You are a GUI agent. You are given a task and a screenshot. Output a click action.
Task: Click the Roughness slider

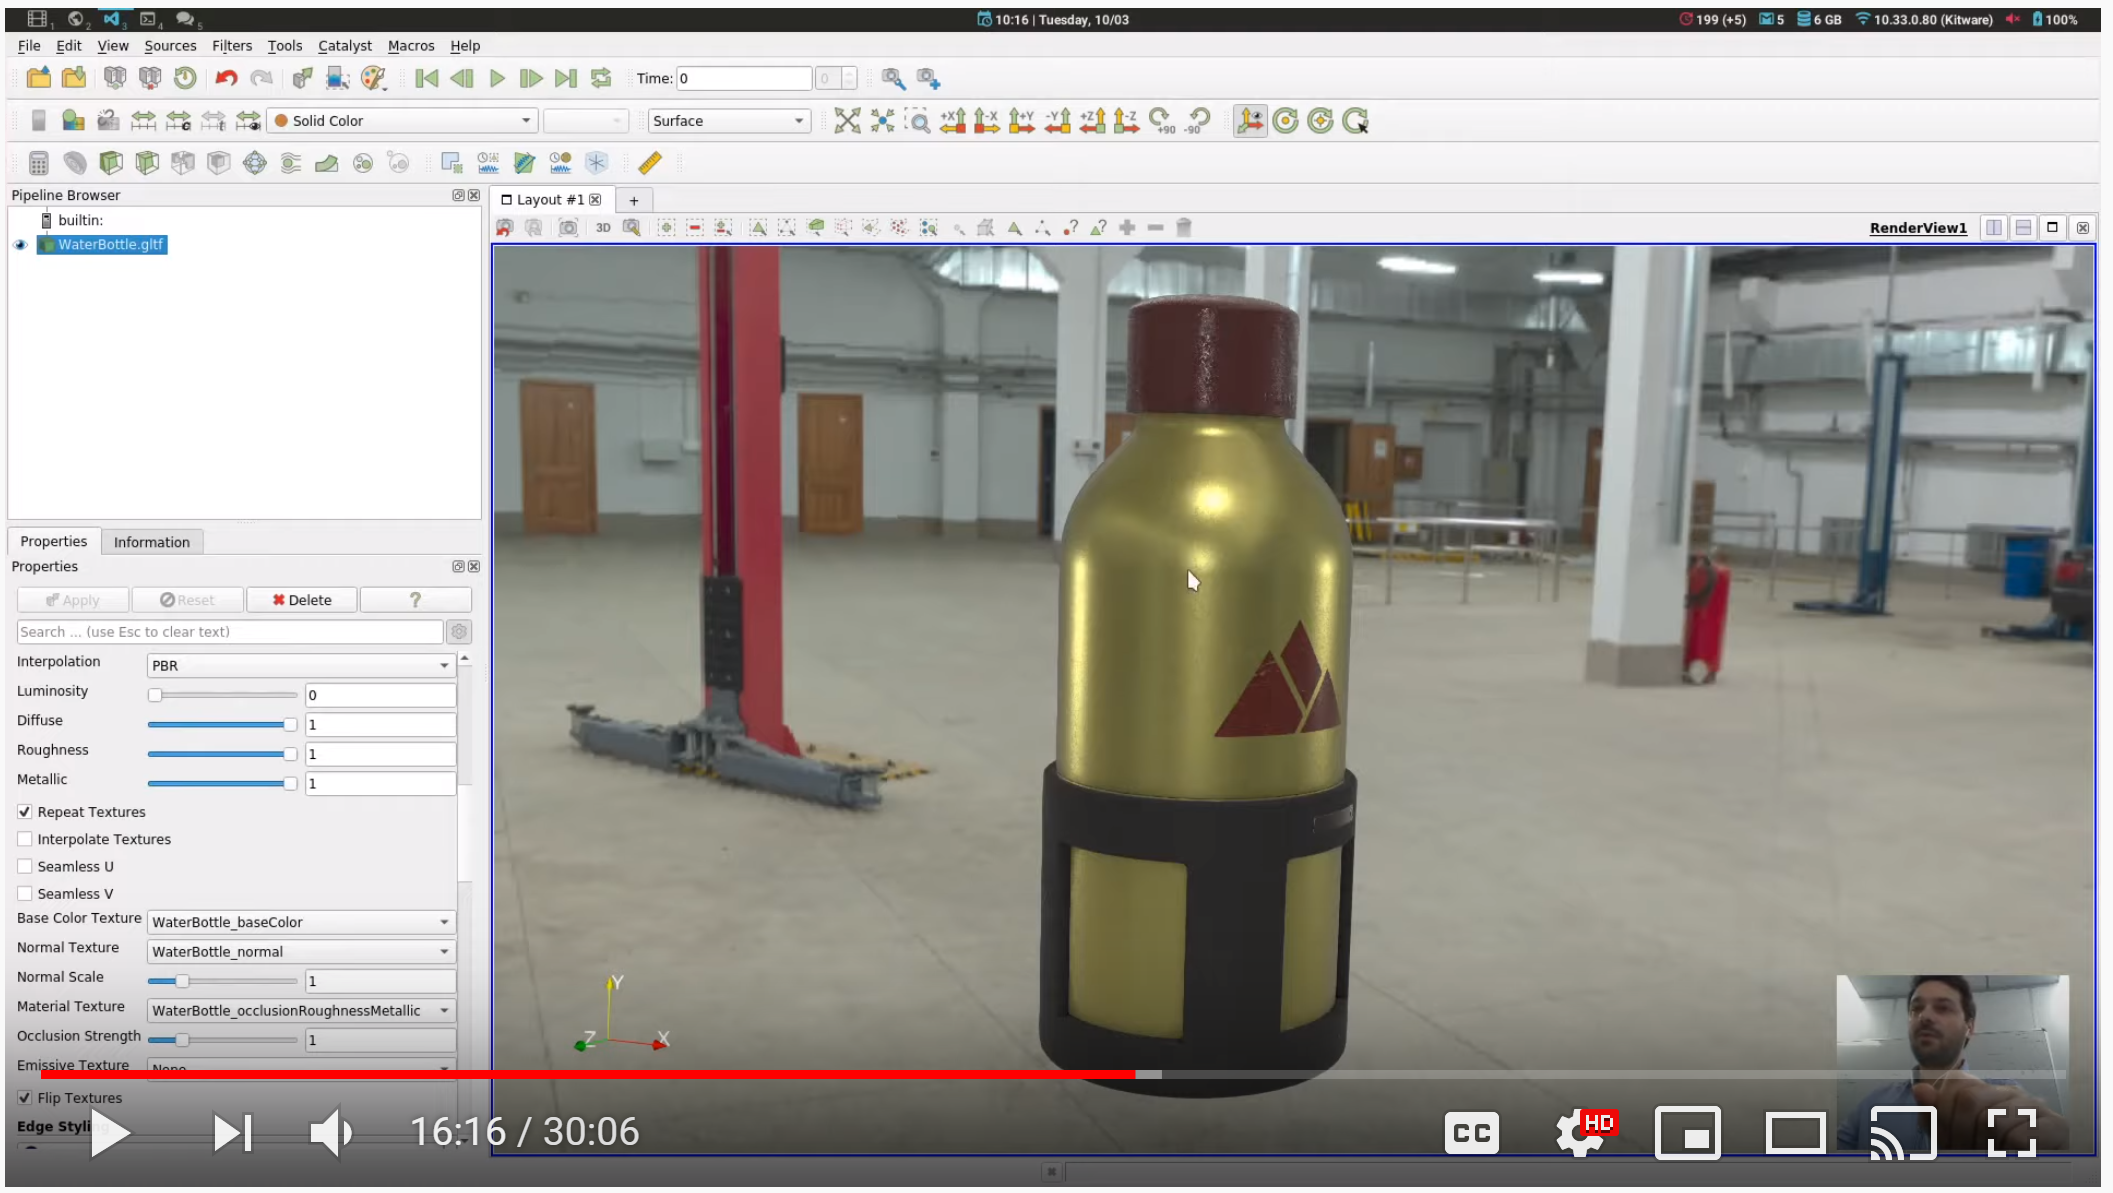(x=222, y=754)
